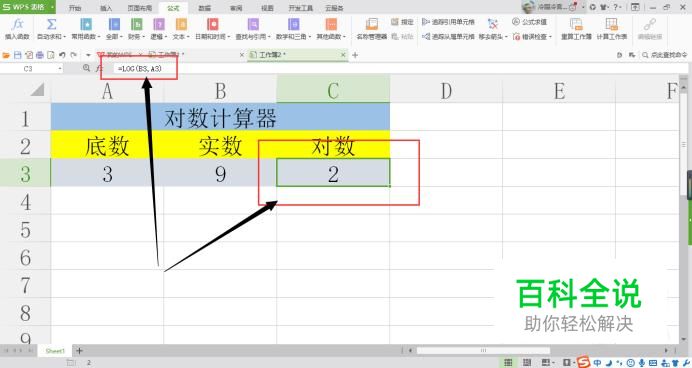The image size is (692, 368).
Task: Switch to the 开发工具 Developer tab
Action: 301,8
